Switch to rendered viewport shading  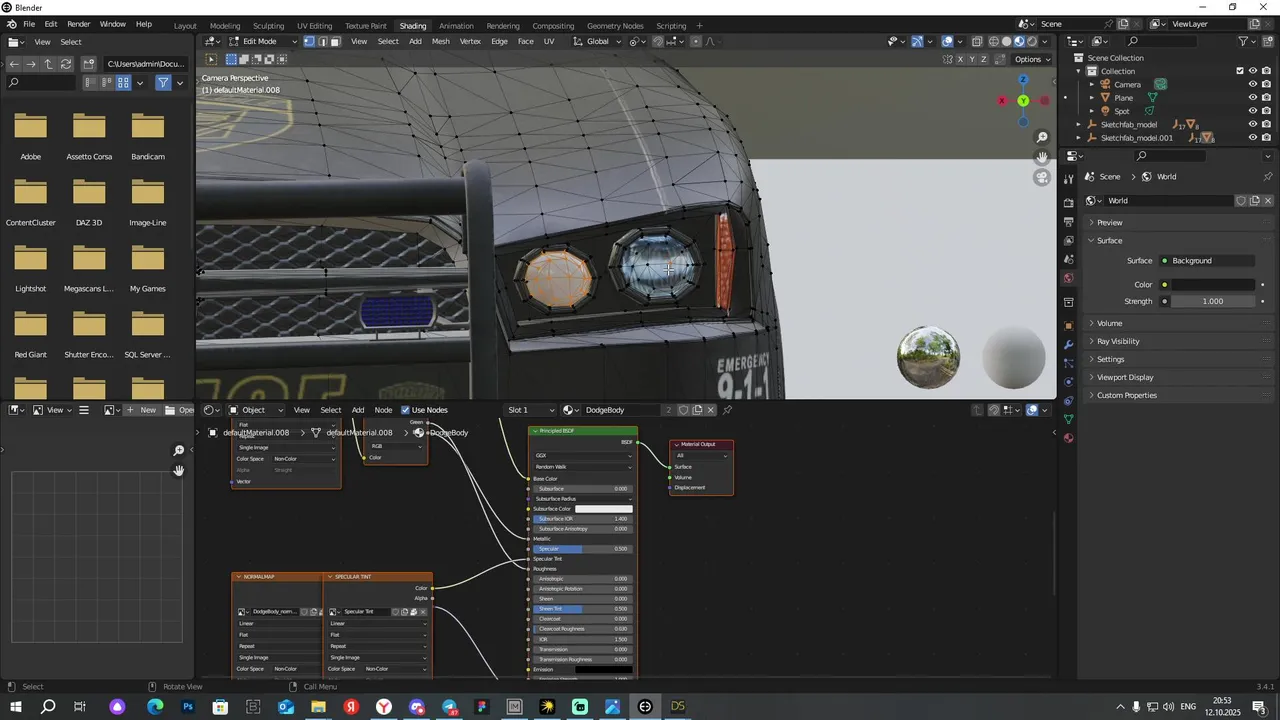[x=1032, y=41]
